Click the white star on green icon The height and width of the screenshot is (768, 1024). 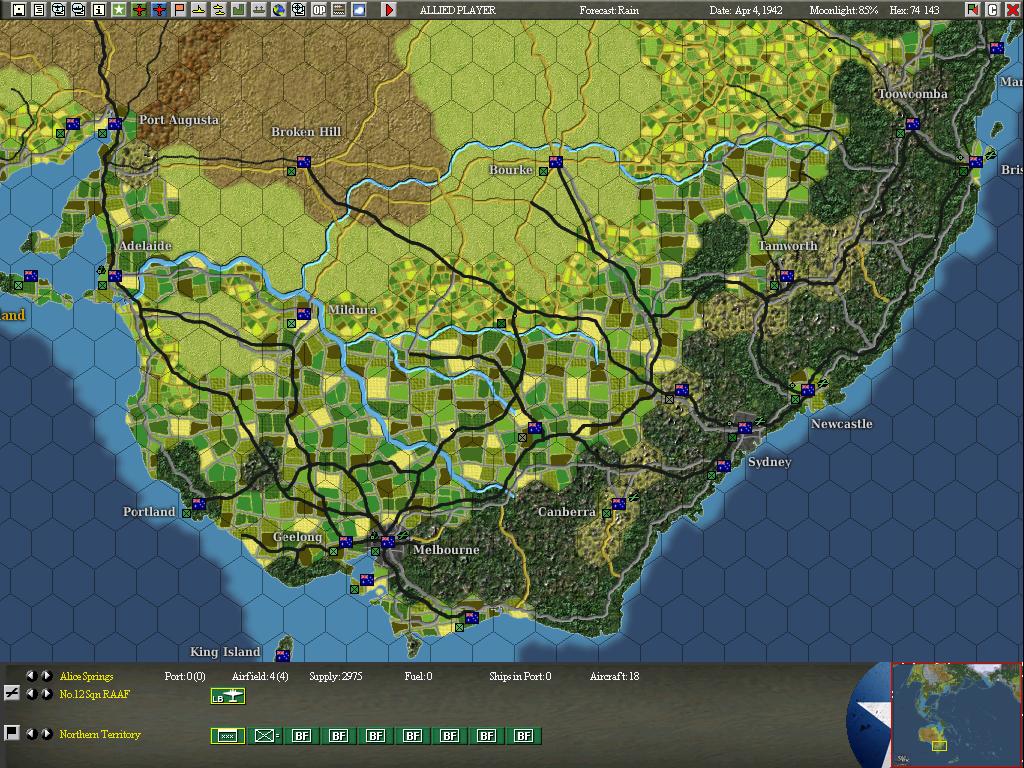point(118,10)
